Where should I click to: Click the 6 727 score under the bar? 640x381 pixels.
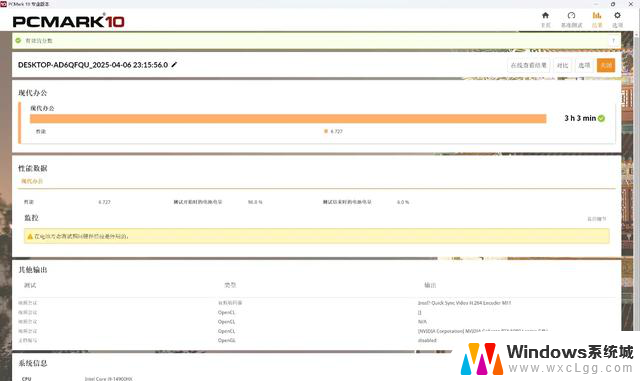(x=336, y=131)
